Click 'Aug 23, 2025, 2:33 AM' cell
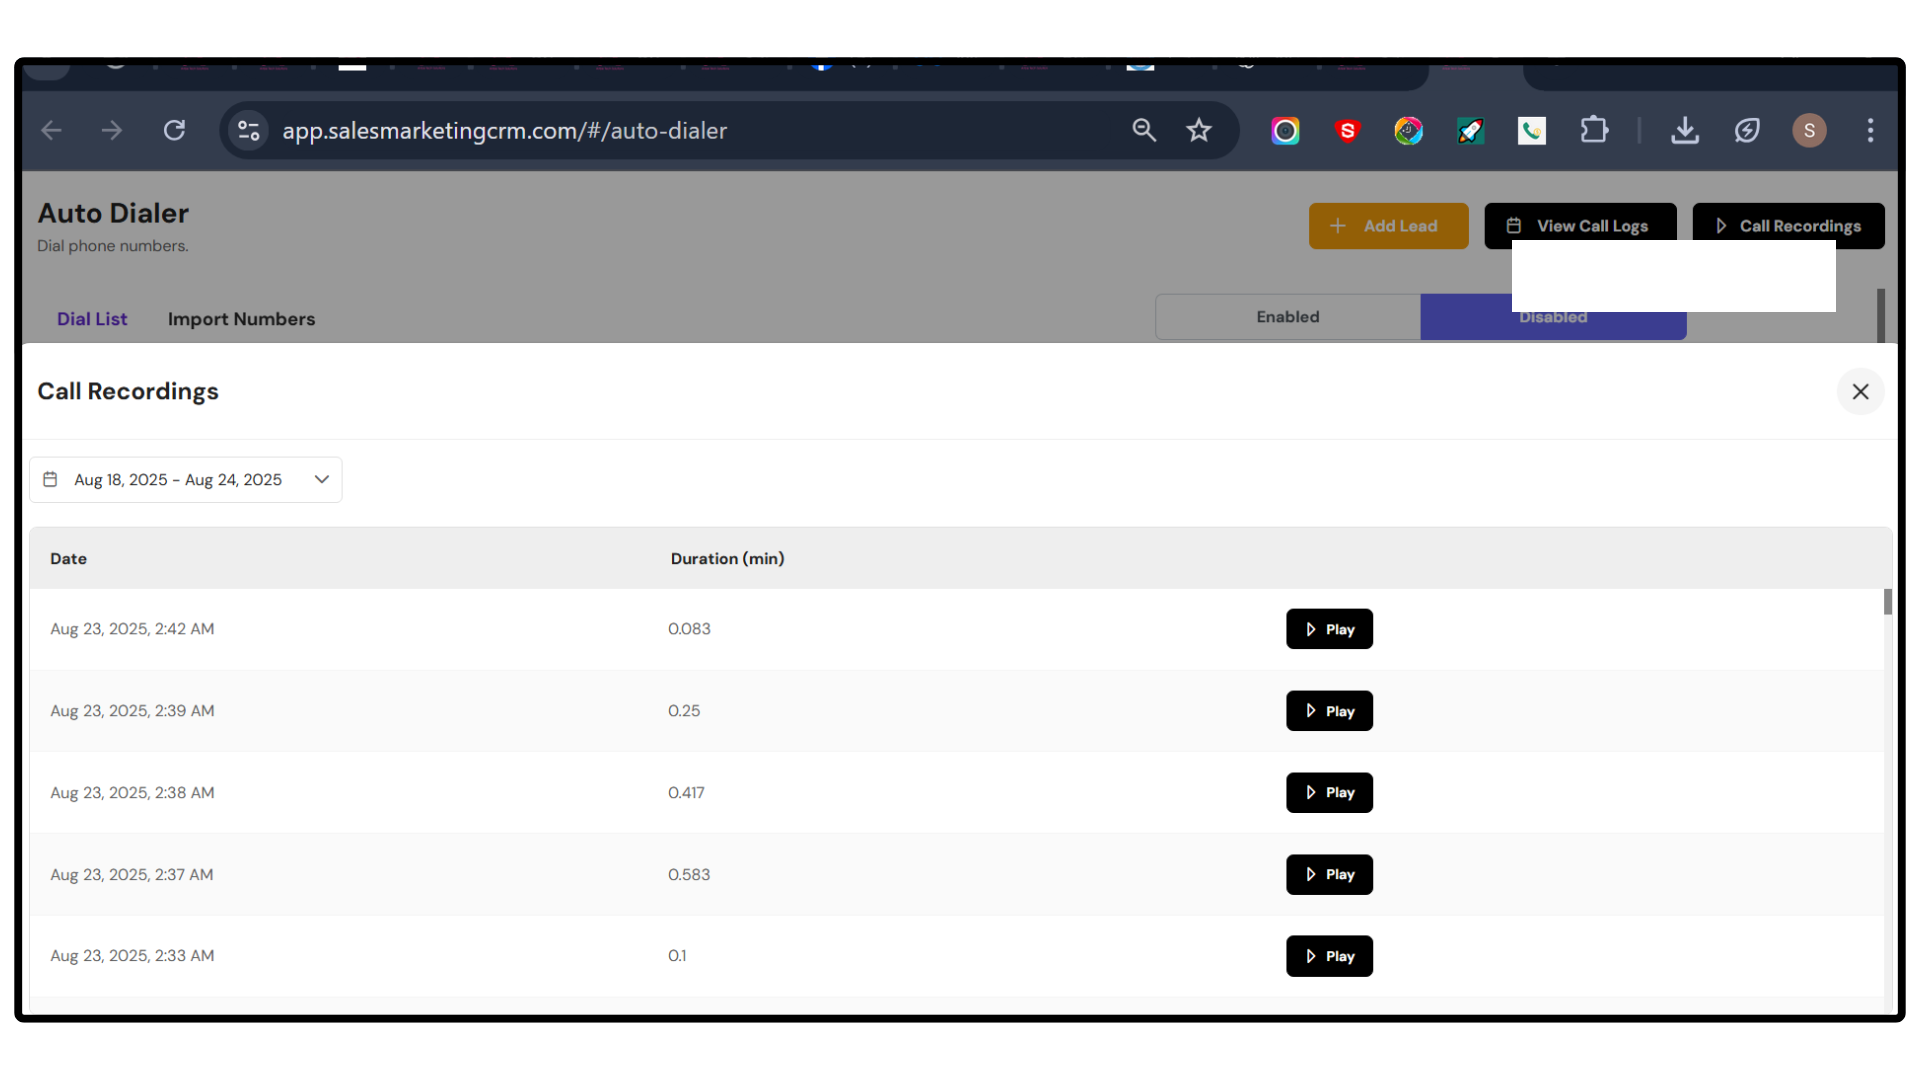This screenshot has height=1080, width=1920. coord(132,956)
